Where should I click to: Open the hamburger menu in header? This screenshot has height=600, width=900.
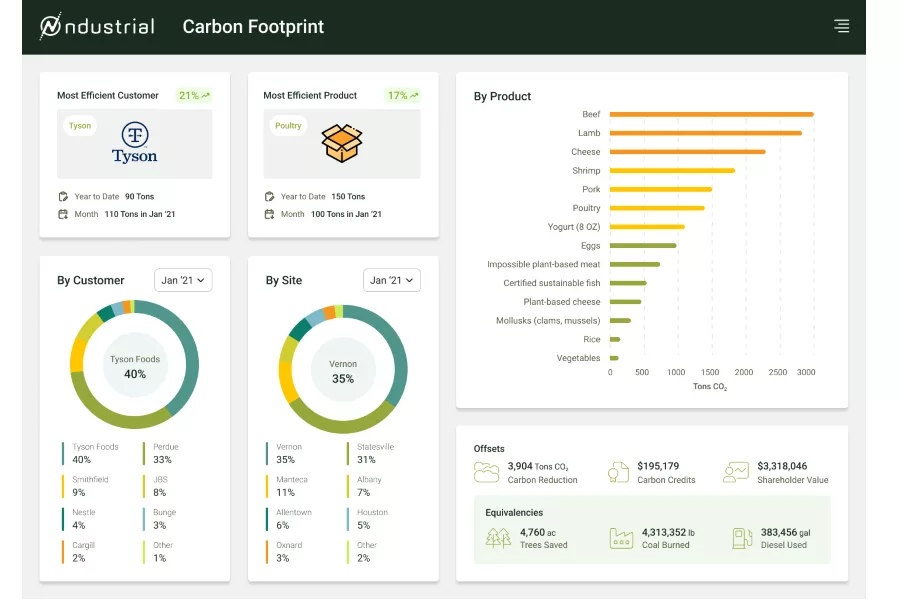point(841,27)
